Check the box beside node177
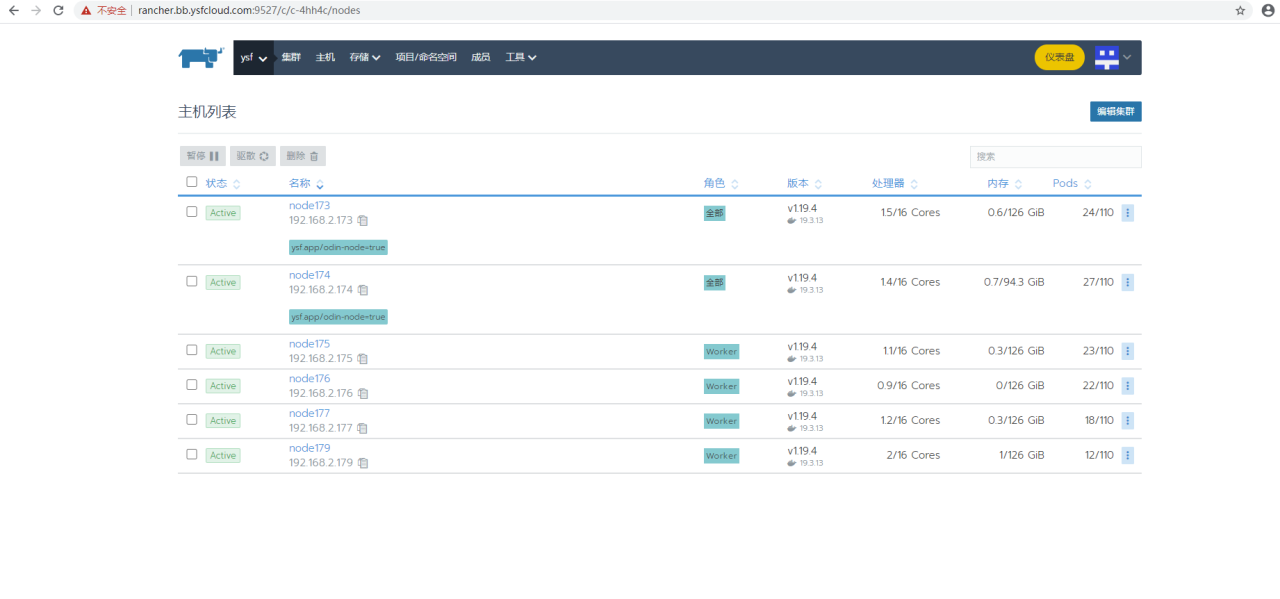Image resolution: width=1280 pixels, height=599 pixels. [192, 419]
